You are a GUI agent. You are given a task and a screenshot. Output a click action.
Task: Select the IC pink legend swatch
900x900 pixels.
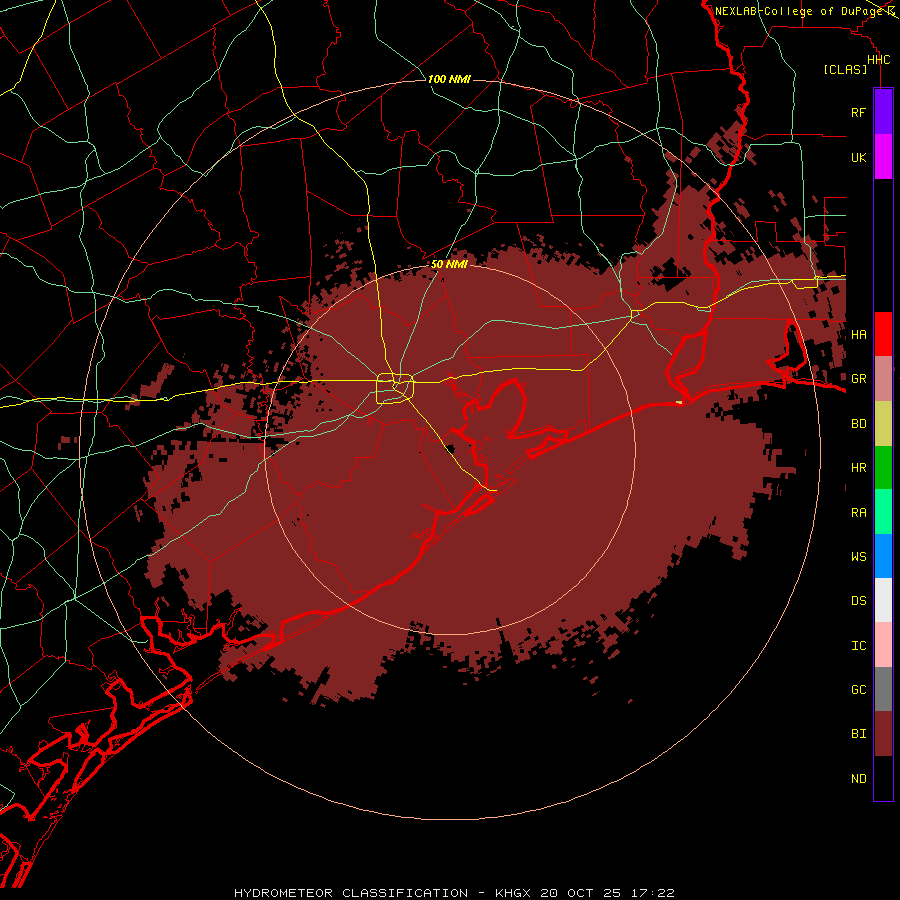(883, 645)
